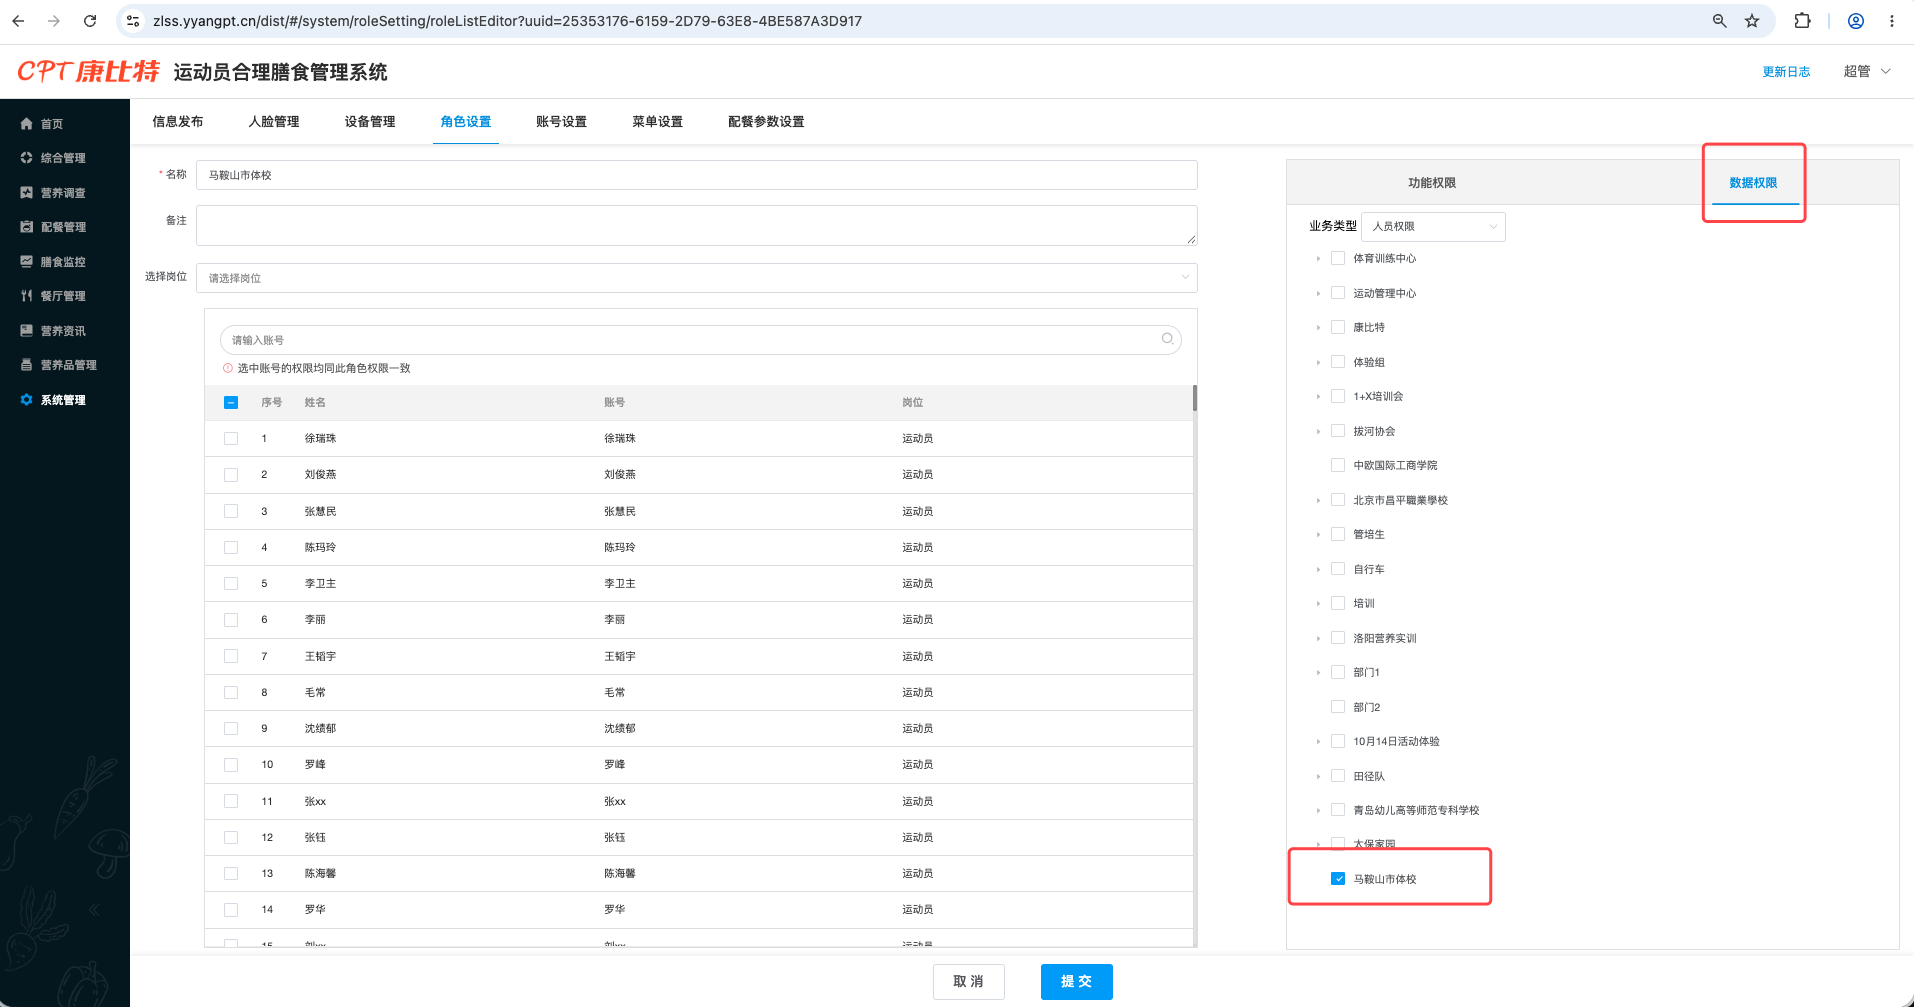Viewport: 1914px width, 1007px height.
Task: Open the 选择岗位 dropdown
Action: pyautogui.click(x=697, y=278)
